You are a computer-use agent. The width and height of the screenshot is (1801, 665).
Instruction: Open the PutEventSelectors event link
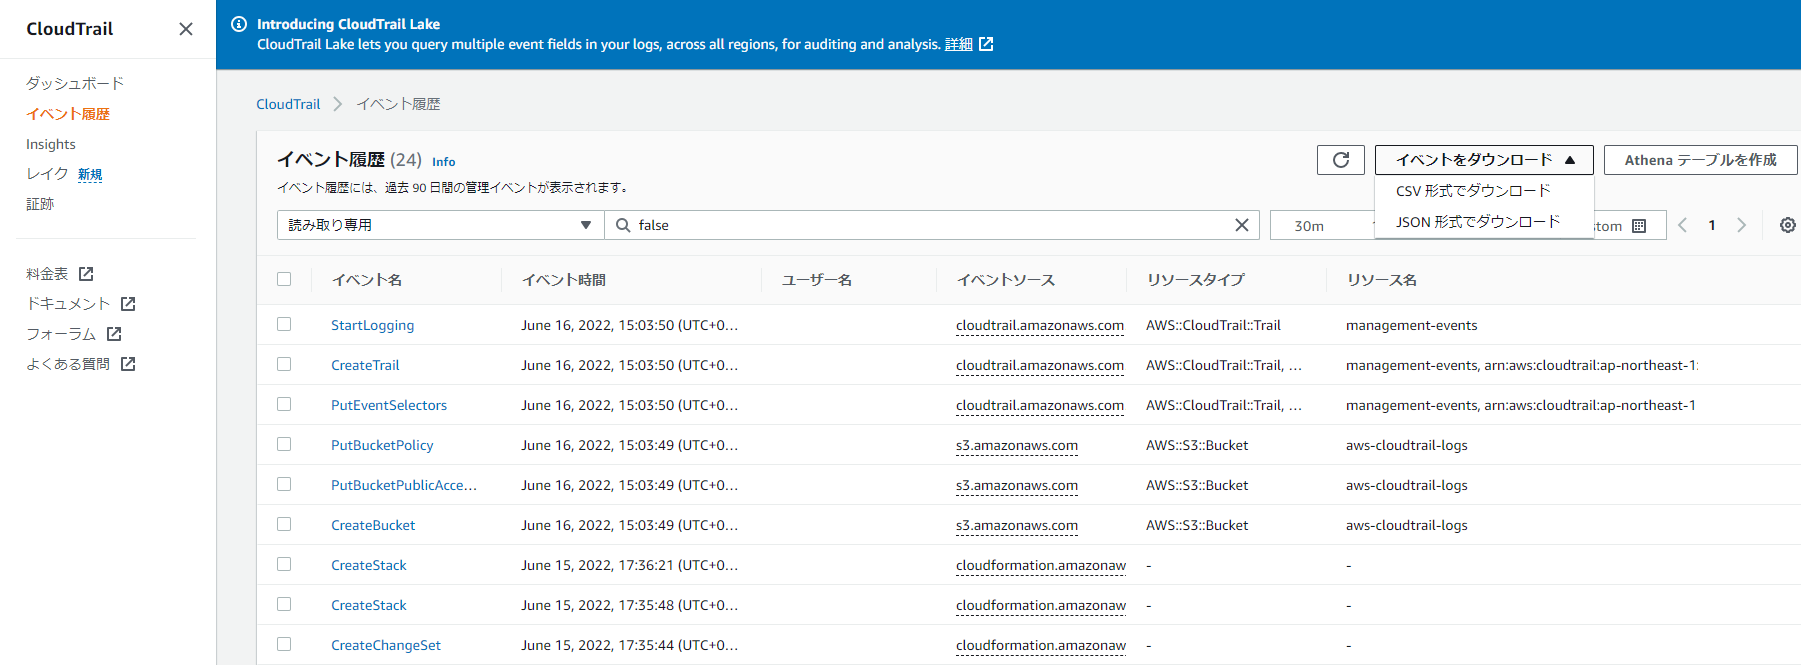pyautogui.click(x=389, y=405)
